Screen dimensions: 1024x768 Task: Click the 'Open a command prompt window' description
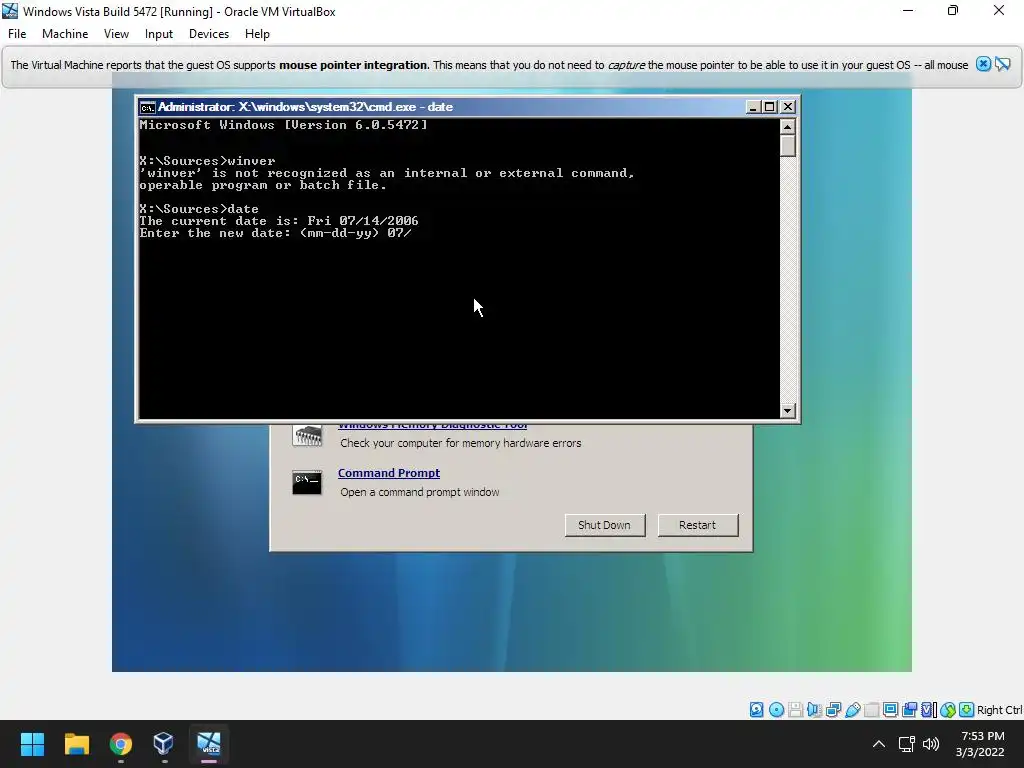click(419, 492)
